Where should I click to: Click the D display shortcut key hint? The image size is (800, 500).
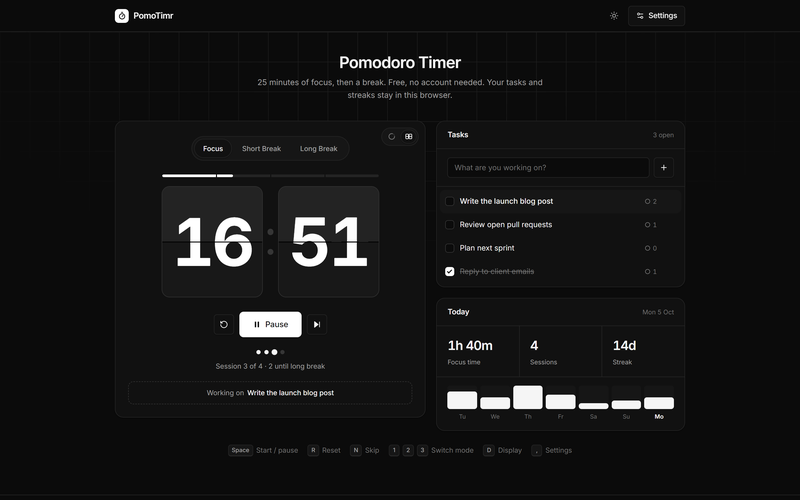[x=489, y=451]
